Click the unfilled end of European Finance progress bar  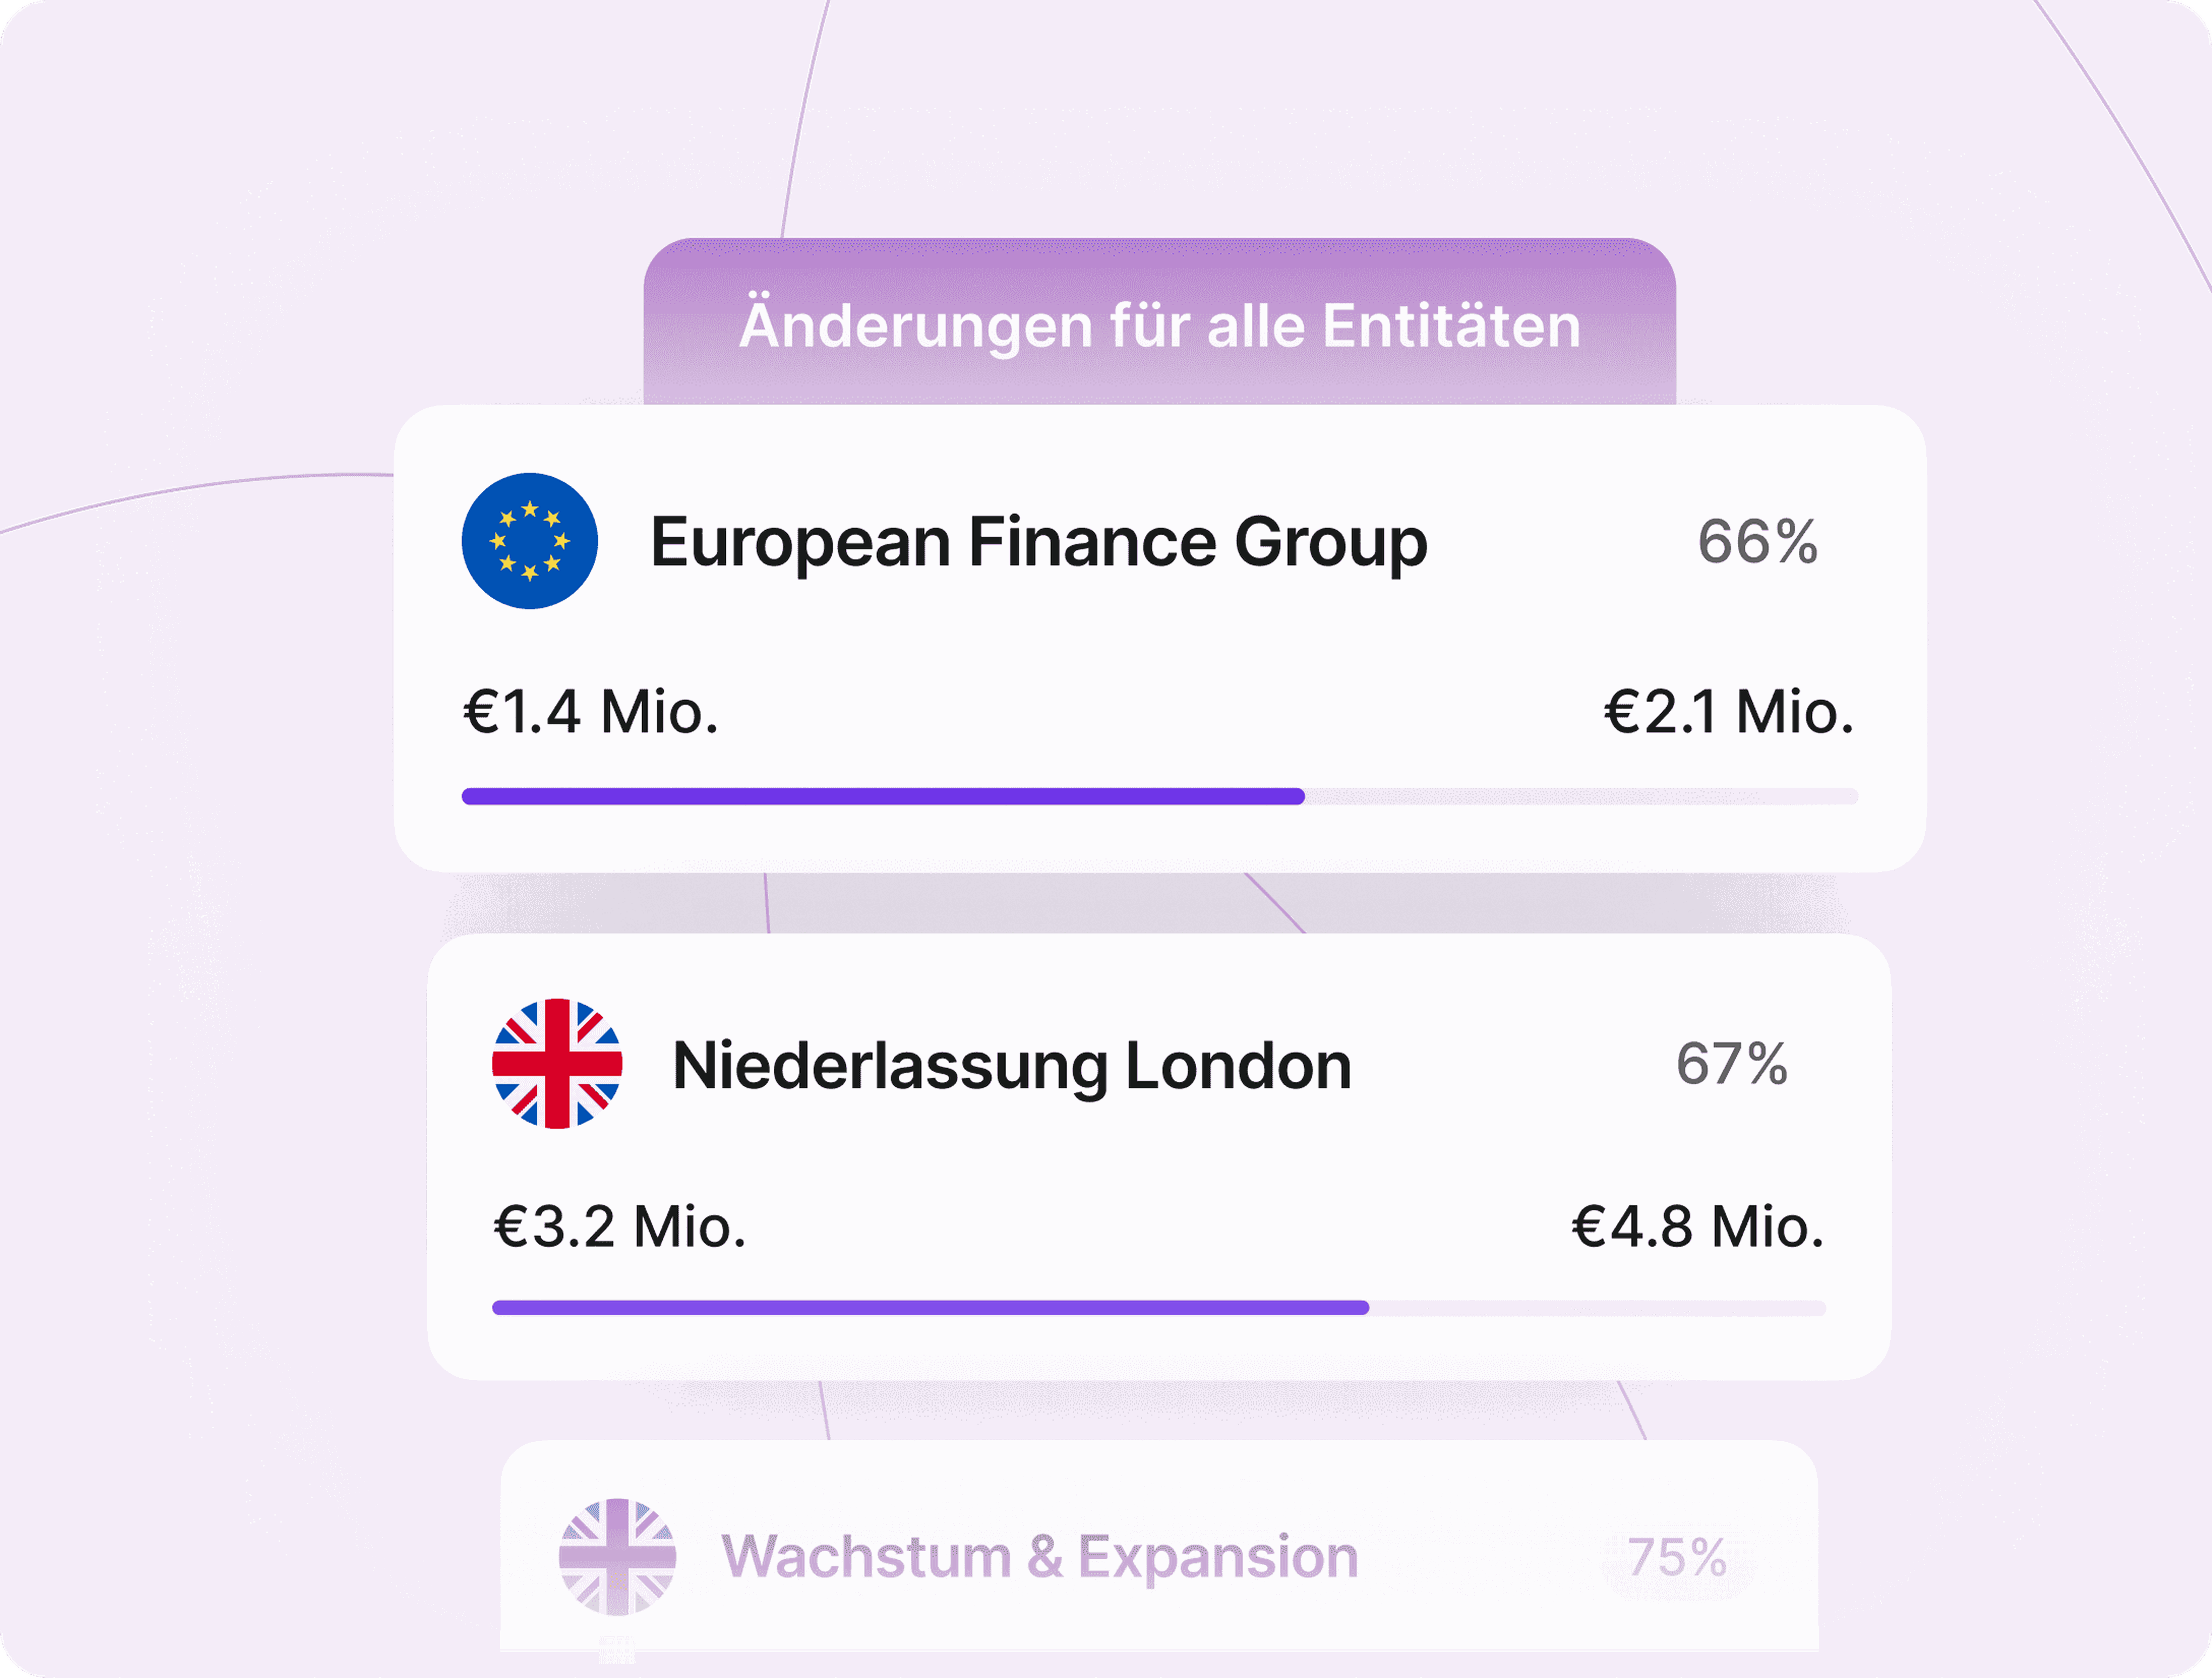pos(1582,796)
